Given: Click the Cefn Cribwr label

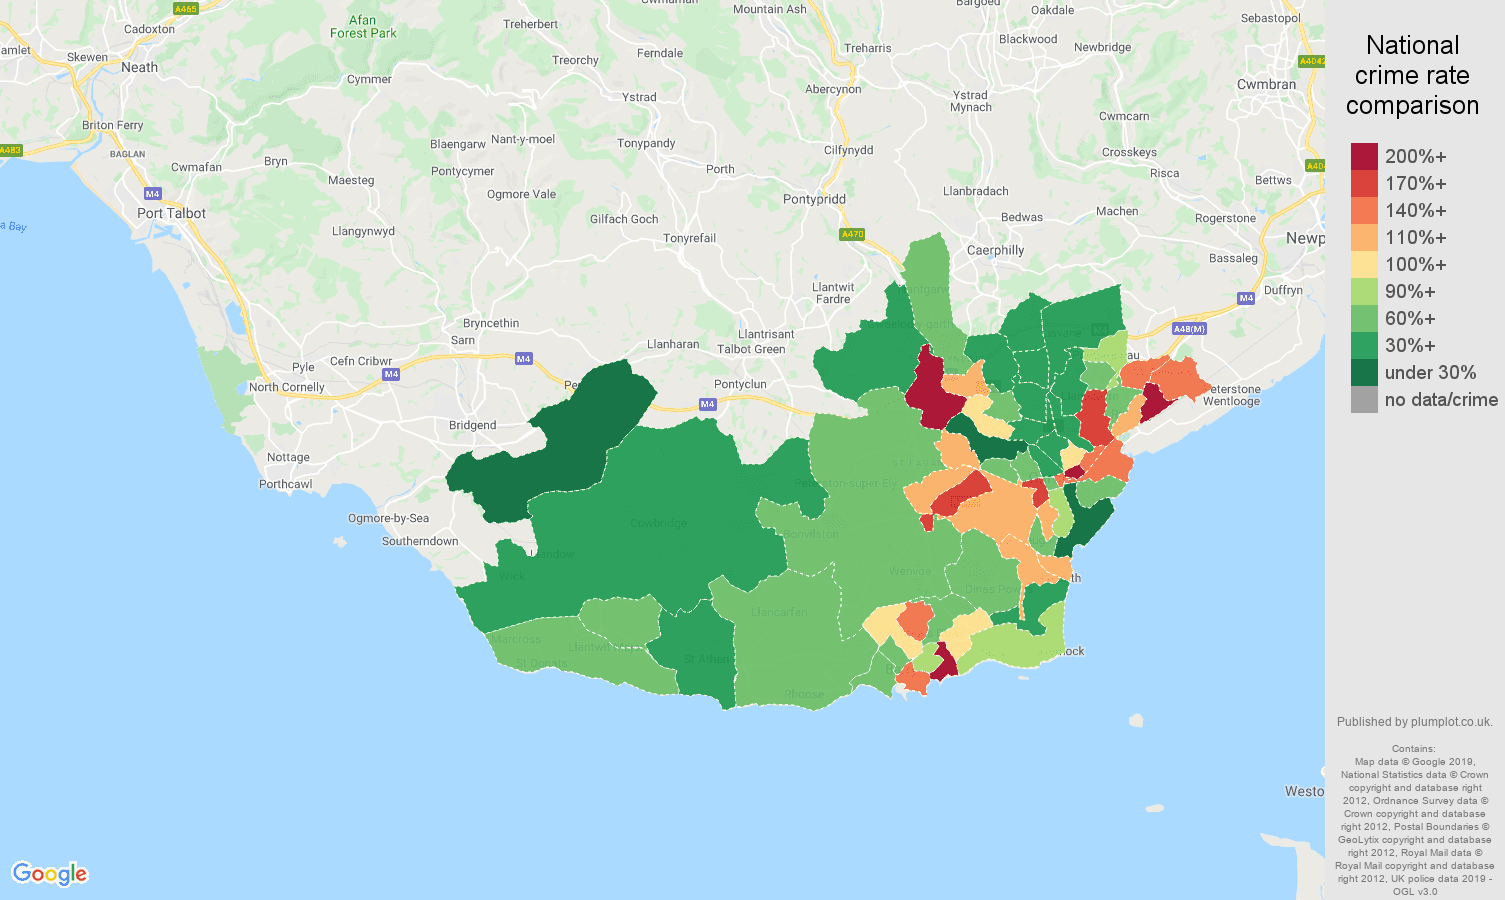Looking at the screenshot, I should (x=361, y=361).
